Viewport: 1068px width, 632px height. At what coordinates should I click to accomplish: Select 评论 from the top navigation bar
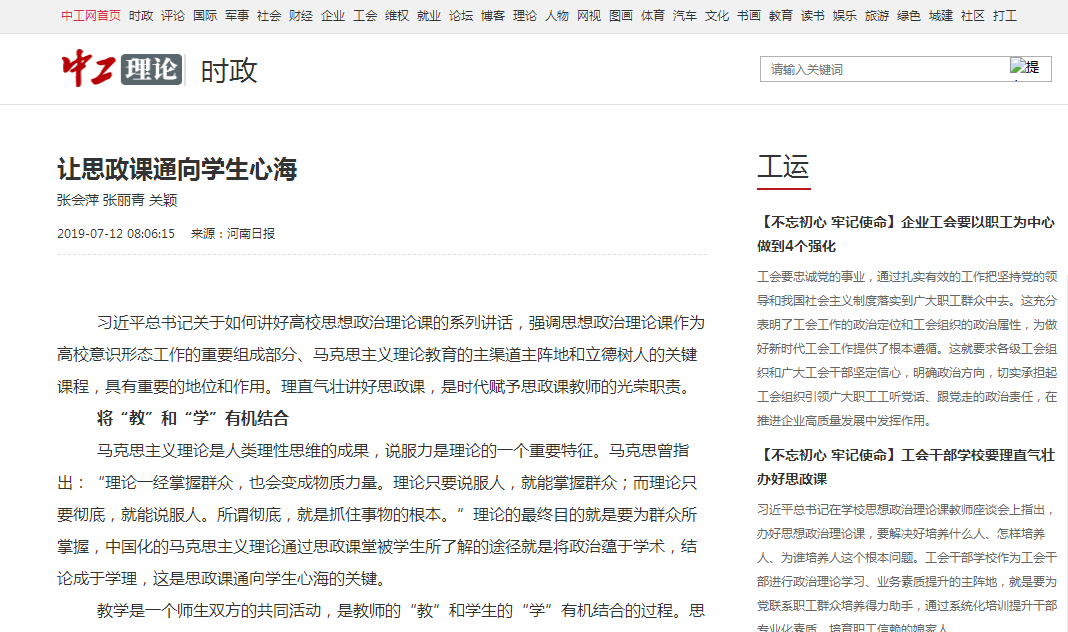[173, 16]
